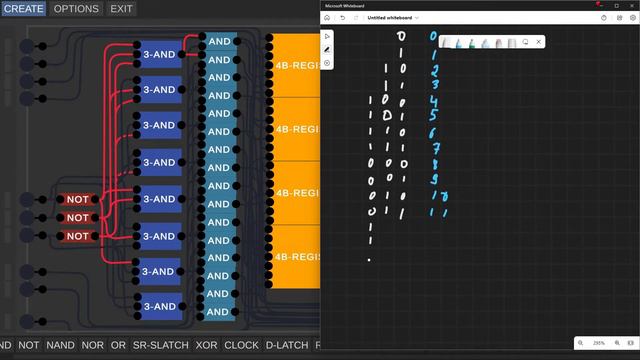
Task: Click the icon left of the settings gear
Action: (x=619, y=18)
